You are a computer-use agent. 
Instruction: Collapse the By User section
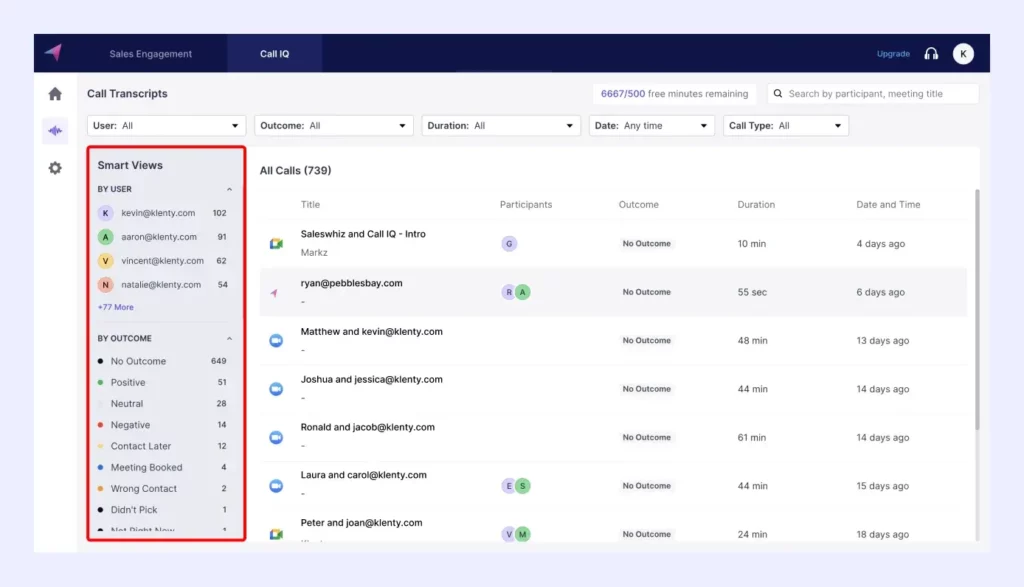(229, 189)
